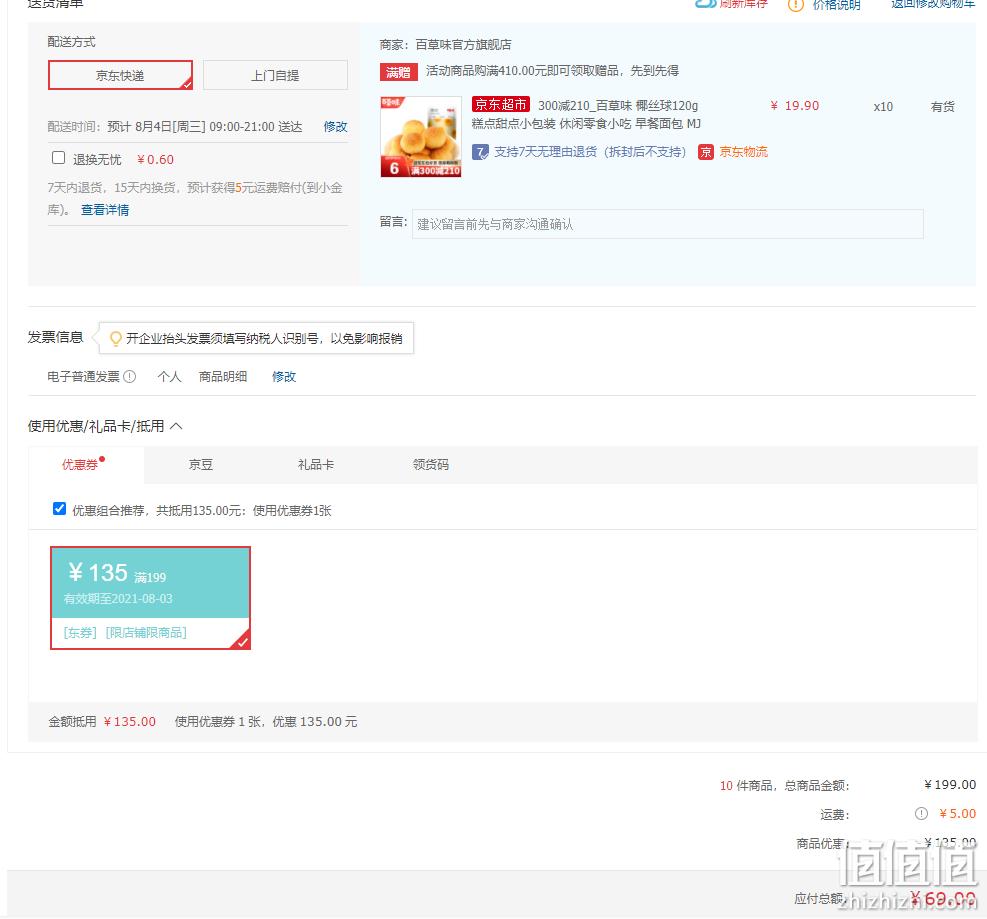Click the 10 件商品 count text

click(746, 786)
